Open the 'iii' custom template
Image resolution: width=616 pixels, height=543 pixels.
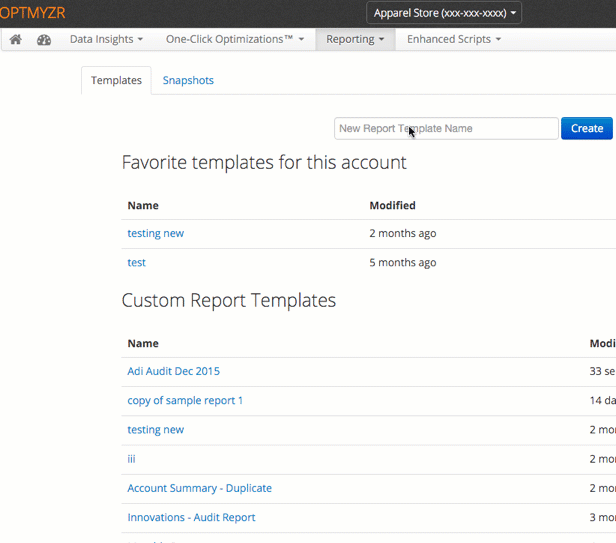click(131, 459)
